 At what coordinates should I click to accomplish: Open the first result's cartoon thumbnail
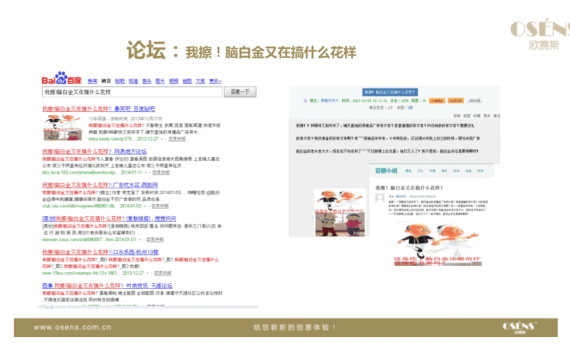coord(63,127)
